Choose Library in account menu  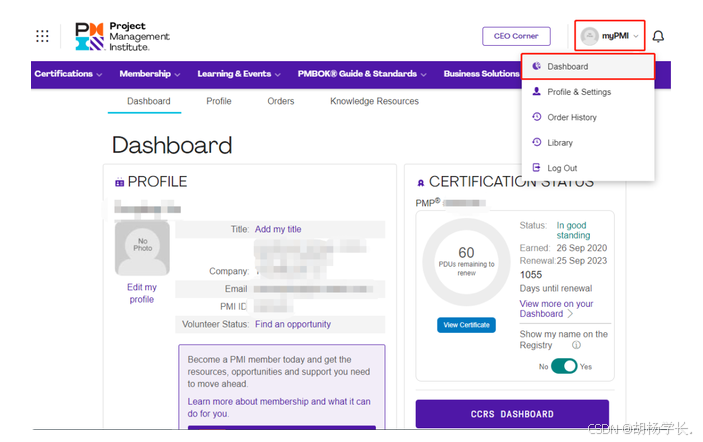click(588, 143)
